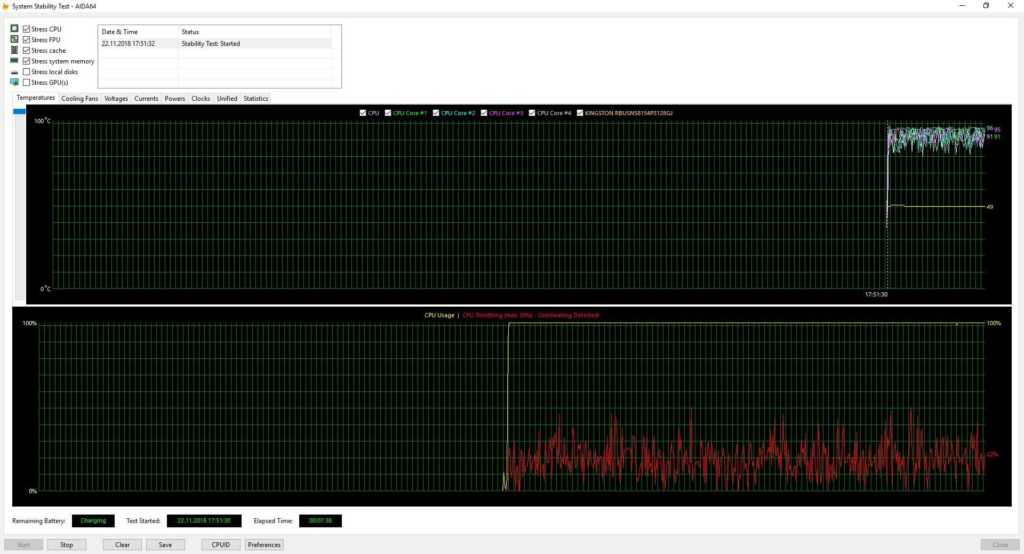This screenshot has height=554, width=1024.
Task: Switch to the Cooling Fans tab
Action: [x=80, y=99]
